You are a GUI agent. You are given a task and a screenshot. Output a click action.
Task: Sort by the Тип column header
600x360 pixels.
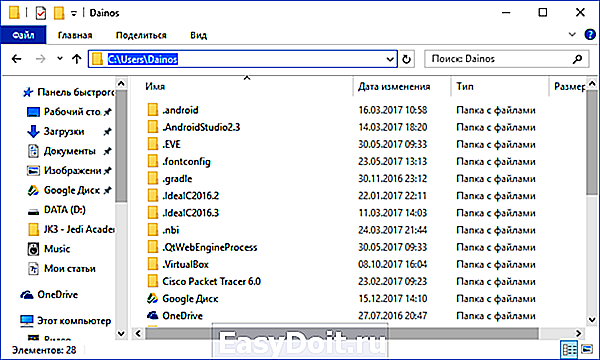point(465,86)
